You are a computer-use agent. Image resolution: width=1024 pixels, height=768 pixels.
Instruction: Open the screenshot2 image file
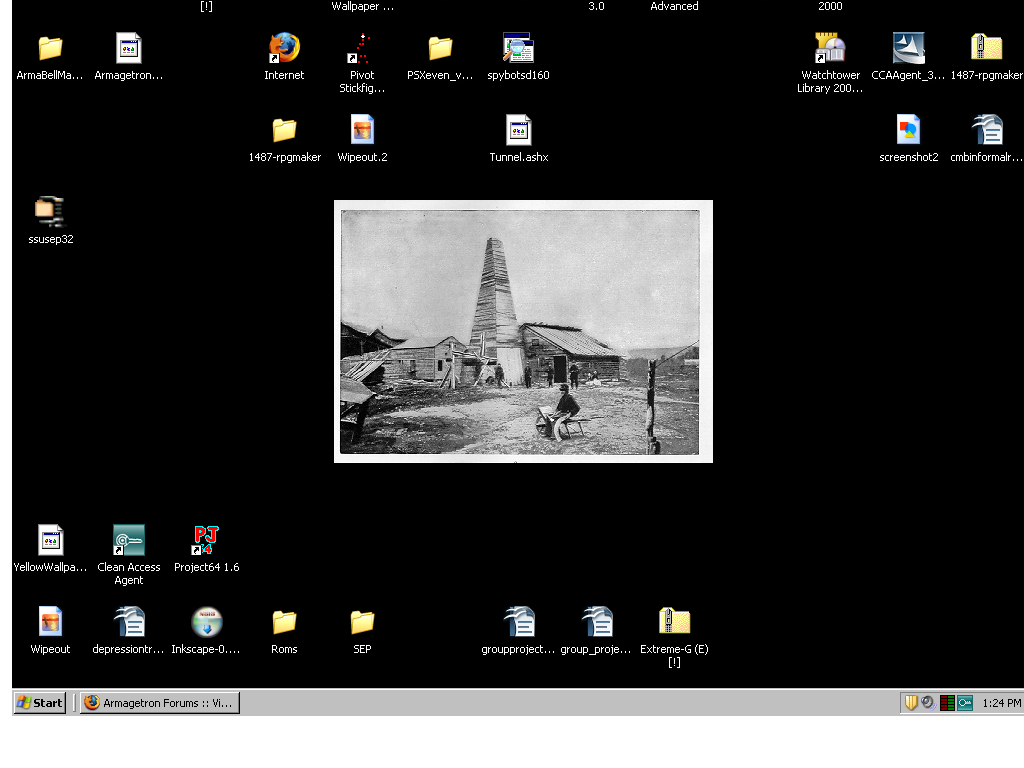[x=908, y=130]
